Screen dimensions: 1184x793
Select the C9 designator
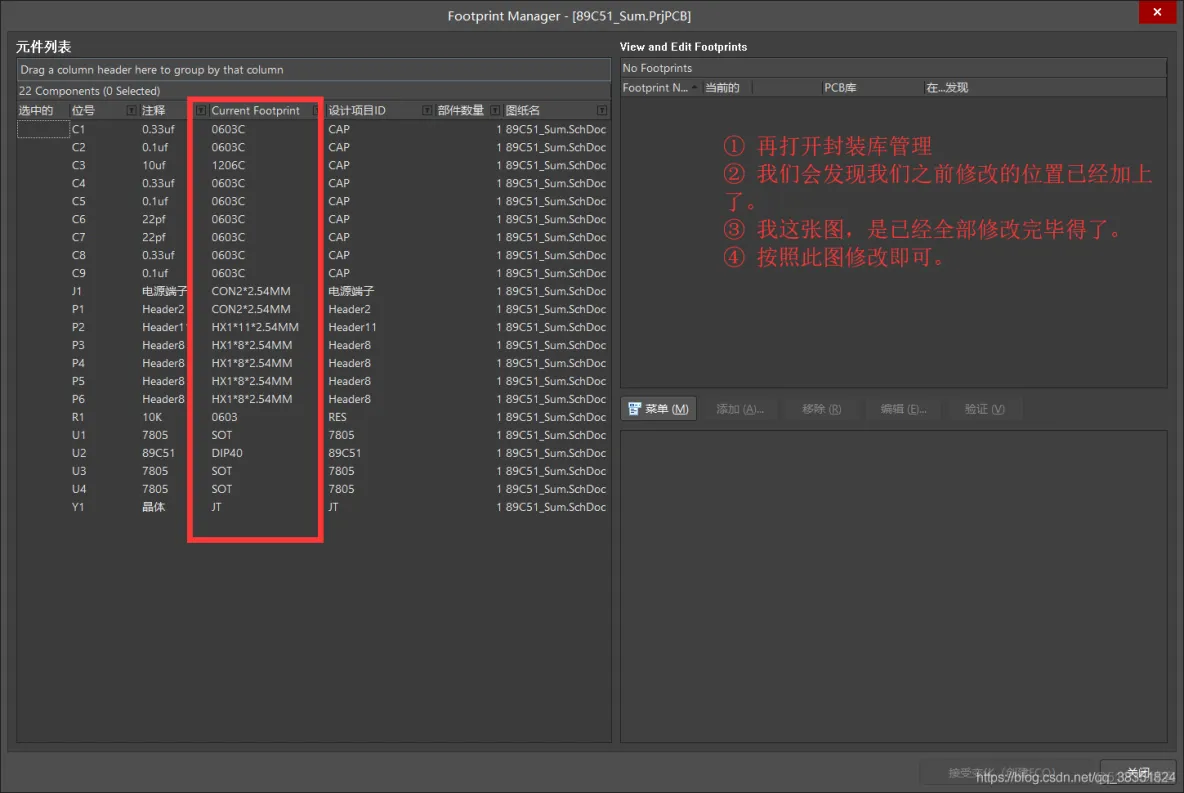pyautogui.click(x=79, y=273)
